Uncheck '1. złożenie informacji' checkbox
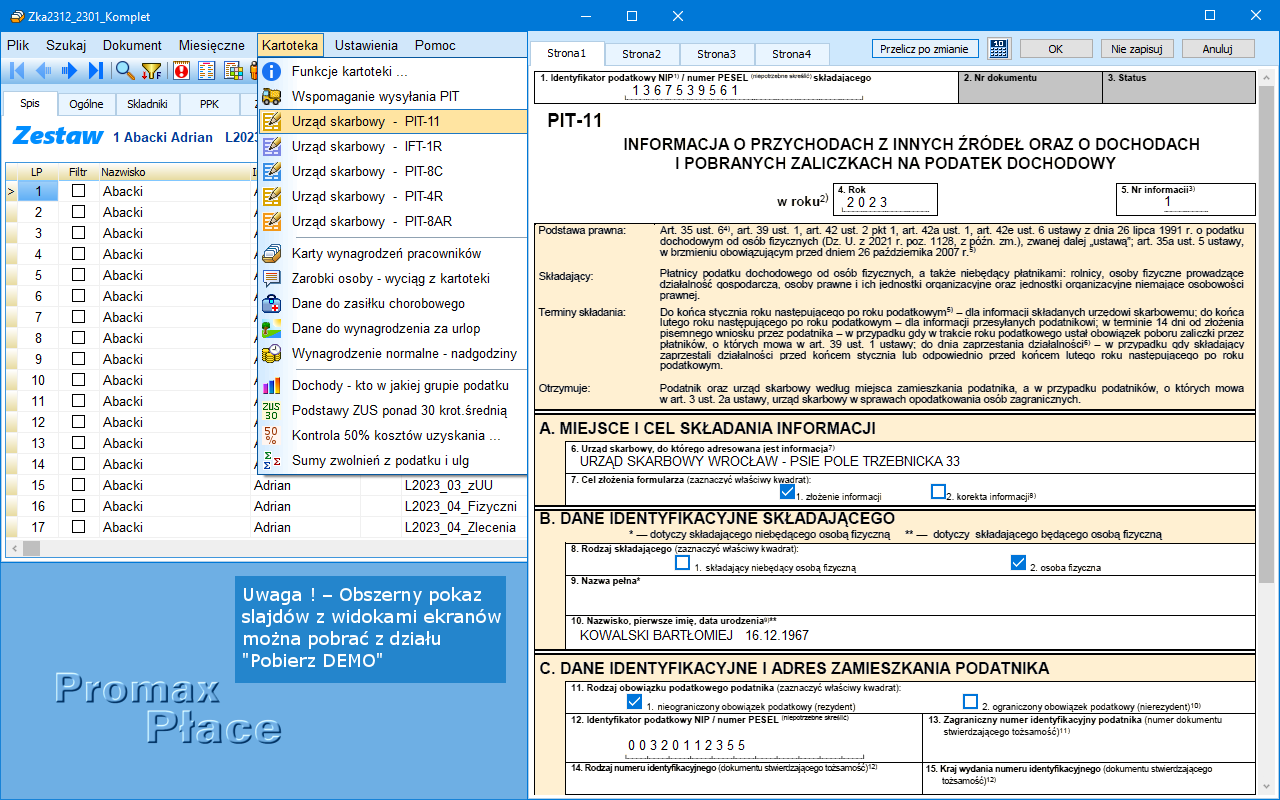Viewport: 1280px width, 800px height. click(787, 491)
